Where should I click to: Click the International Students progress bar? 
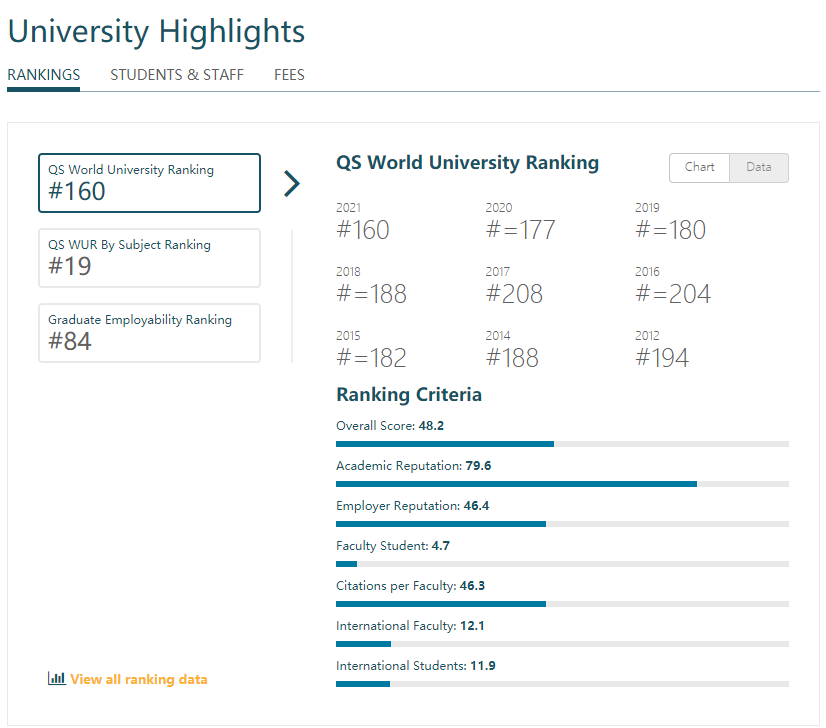click(562, 684)
